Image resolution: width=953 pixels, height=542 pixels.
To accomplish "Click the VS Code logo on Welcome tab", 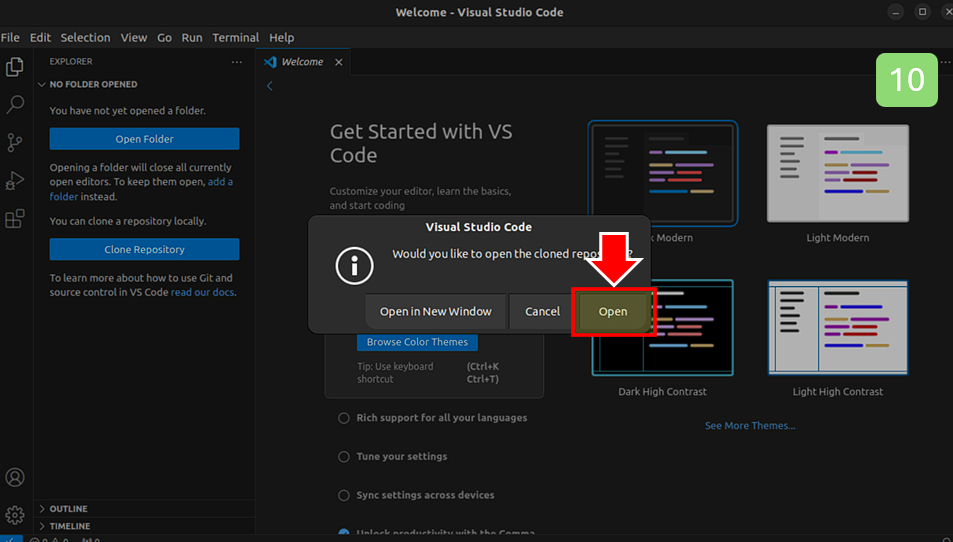I will click(270, 62).
